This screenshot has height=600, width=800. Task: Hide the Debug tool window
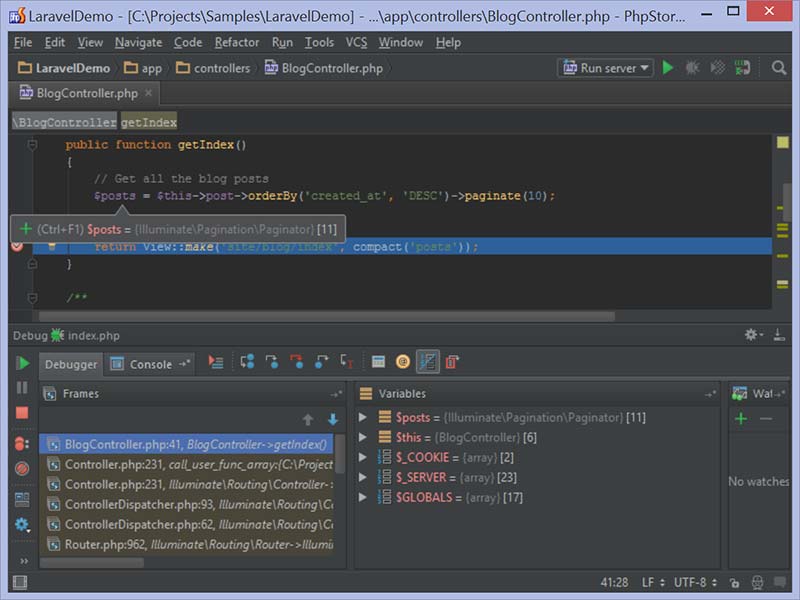(779, 335)
